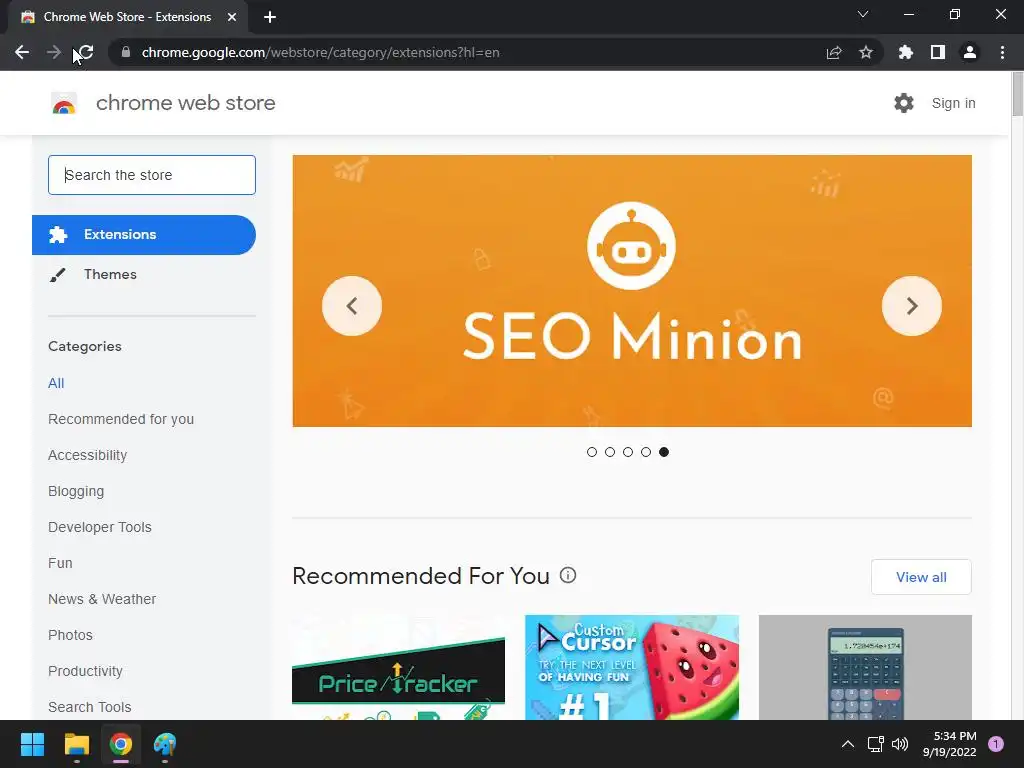Click the Chrome Web Store rainbow logo
Image resolution: width=1024 pixels, height=768 pixels.
[x=64, y=103]
